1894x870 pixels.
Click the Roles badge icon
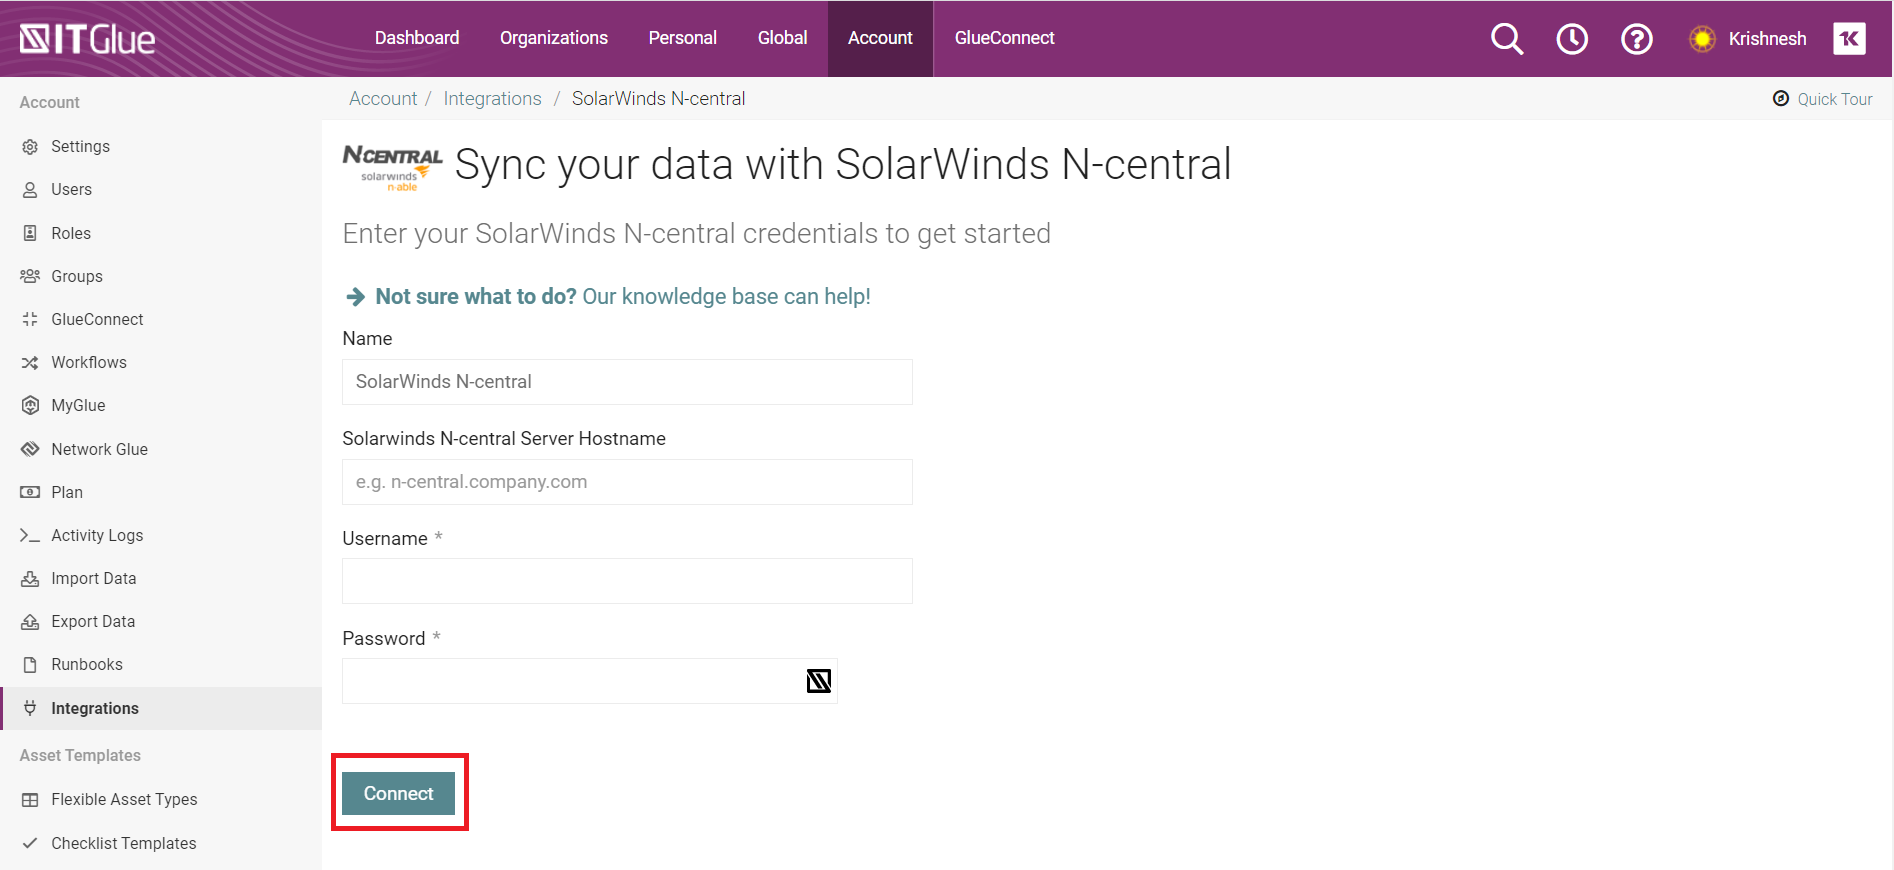30,233
